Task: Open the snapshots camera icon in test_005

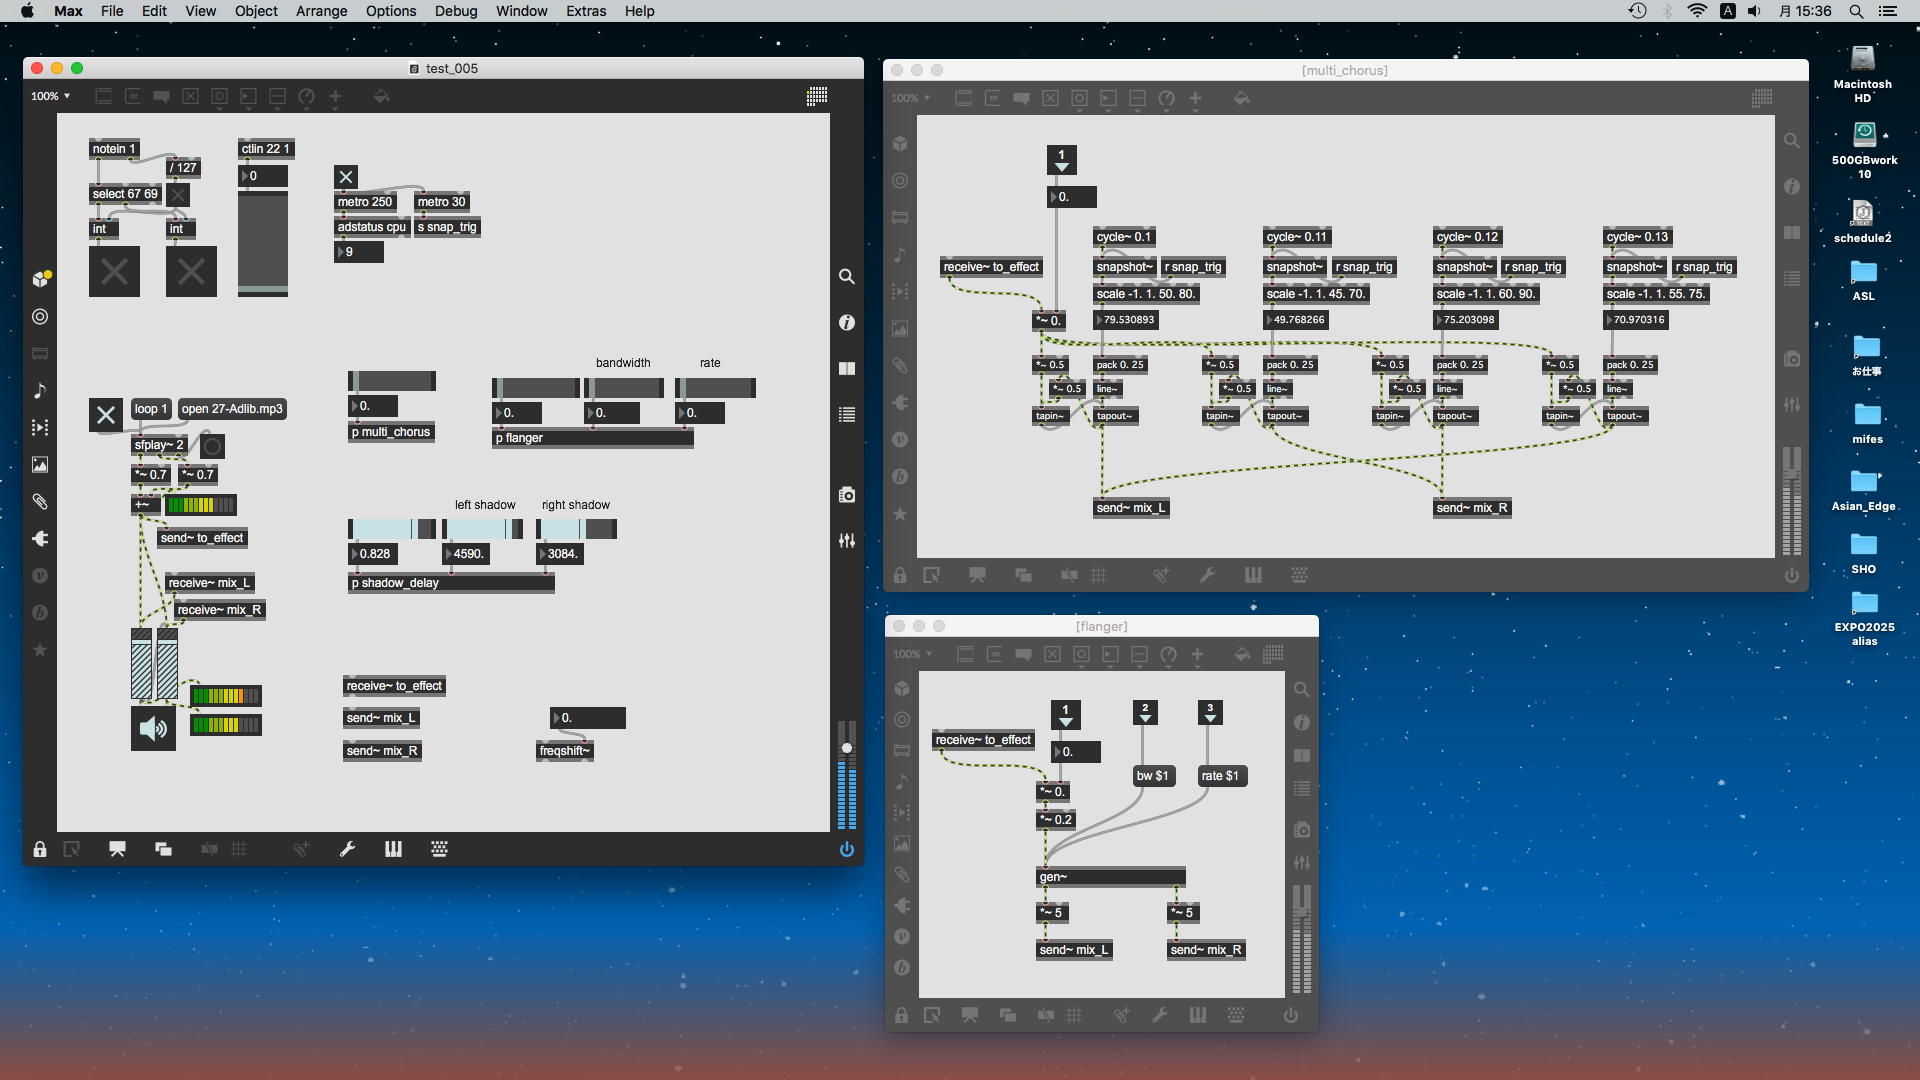Action: (x=846, y=495)
